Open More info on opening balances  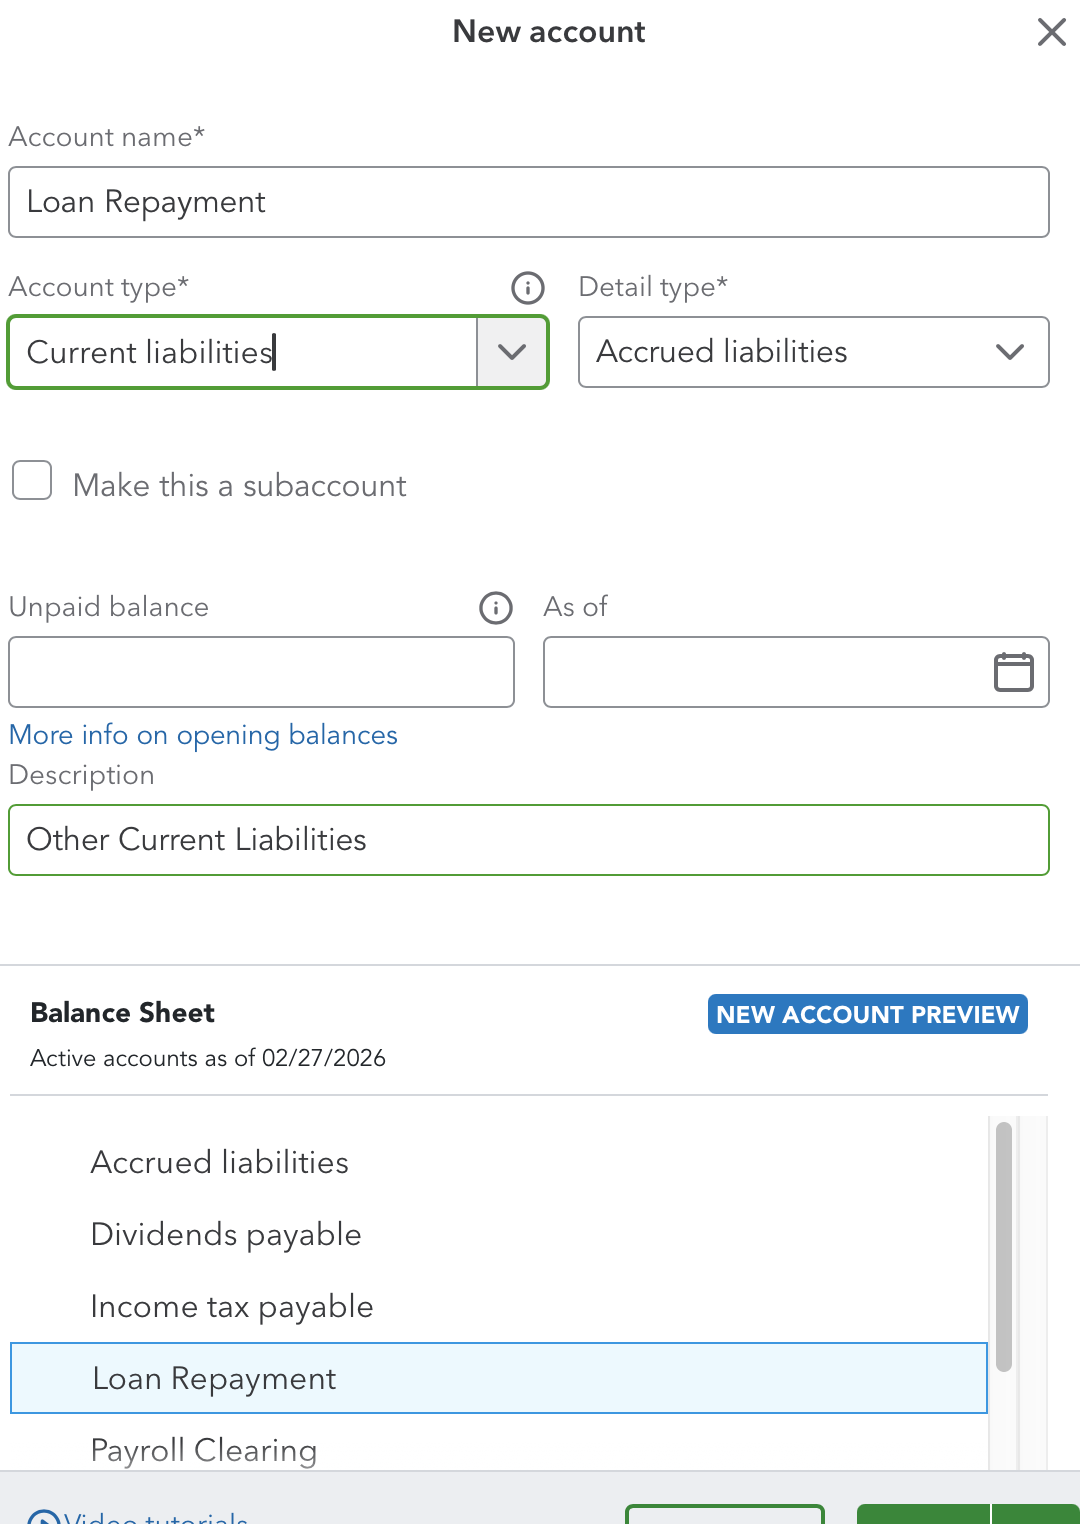pyautogui.click(x=203, y=735)
